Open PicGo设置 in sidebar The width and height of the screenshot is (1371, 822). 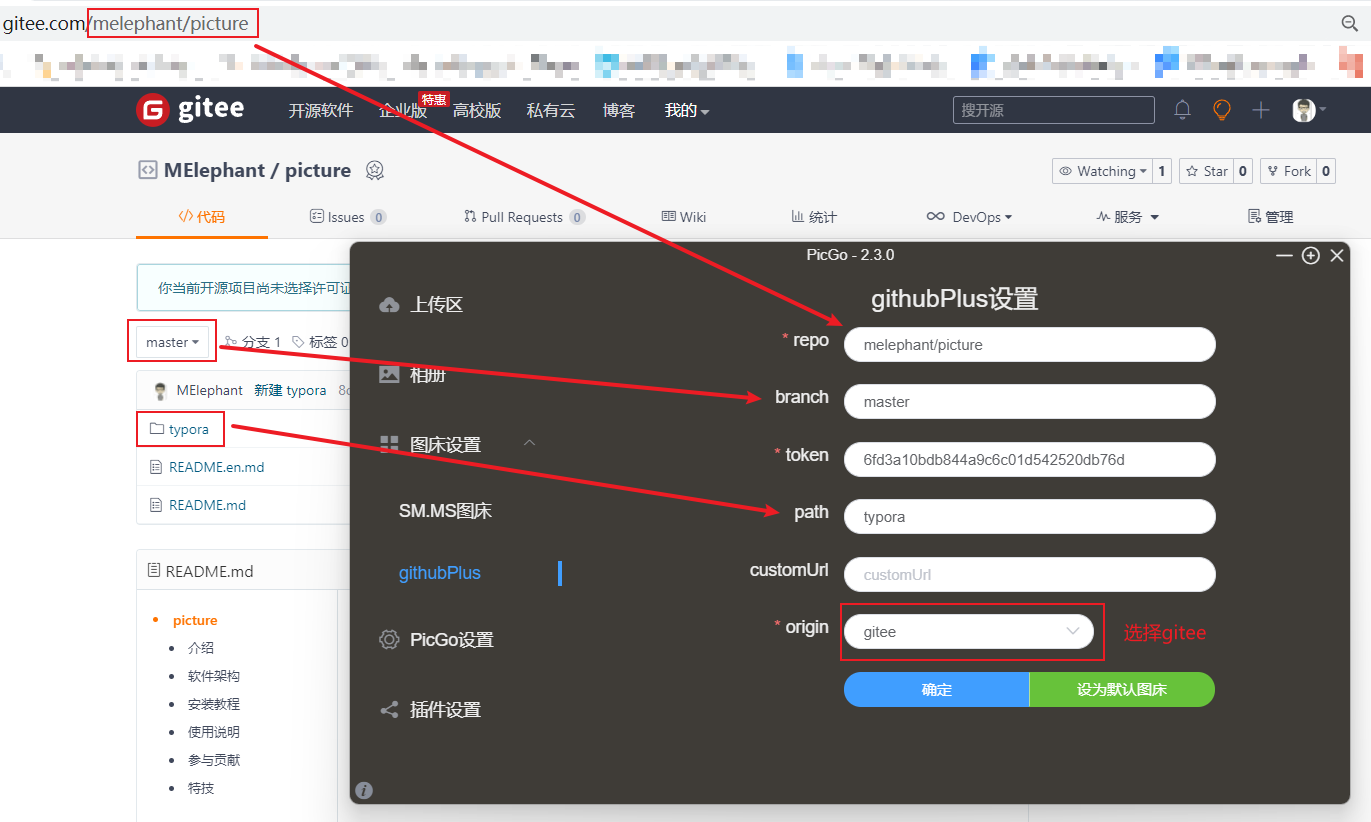(452, 640)
